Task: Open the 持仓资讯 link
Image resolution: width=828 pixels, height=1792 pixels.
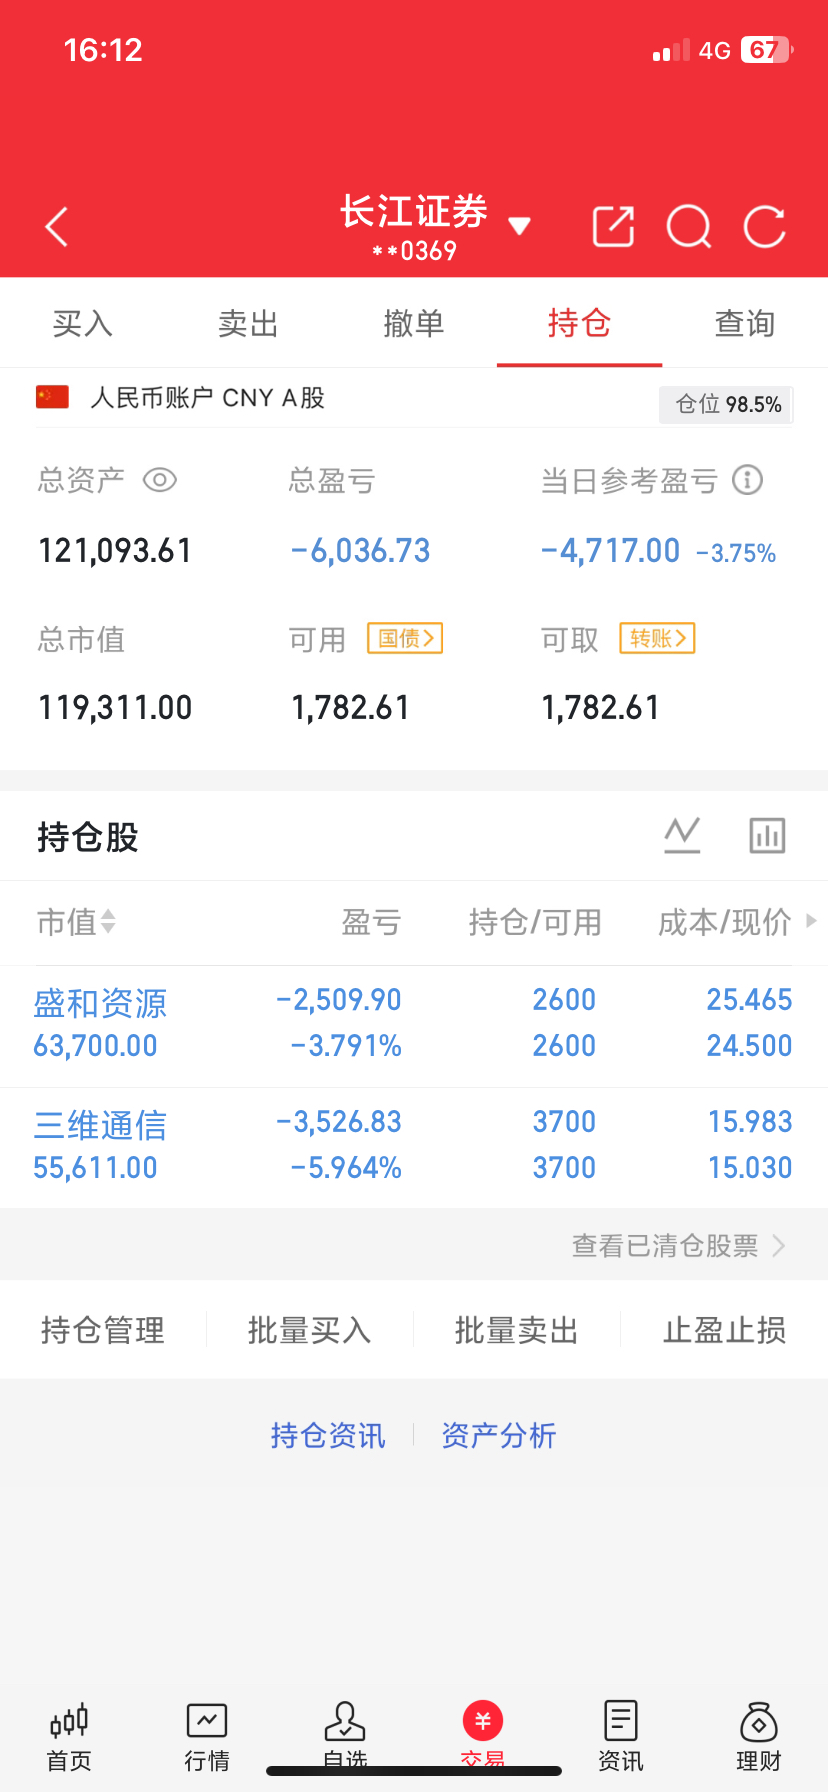Action: pos(328,1436)
